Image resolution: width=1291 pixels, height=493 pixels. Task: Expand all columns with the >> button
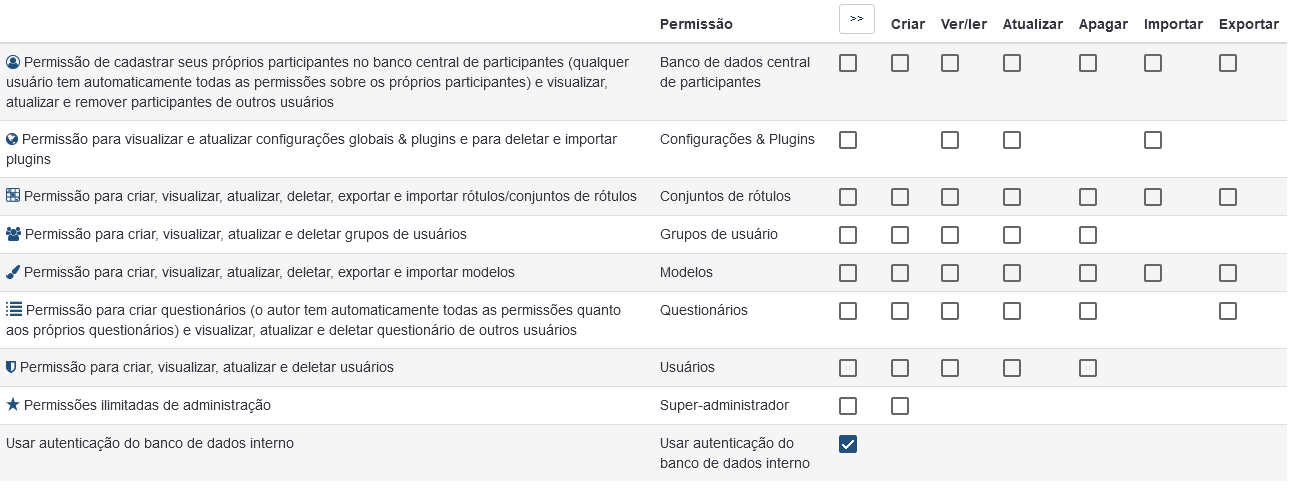click(857, 19)
